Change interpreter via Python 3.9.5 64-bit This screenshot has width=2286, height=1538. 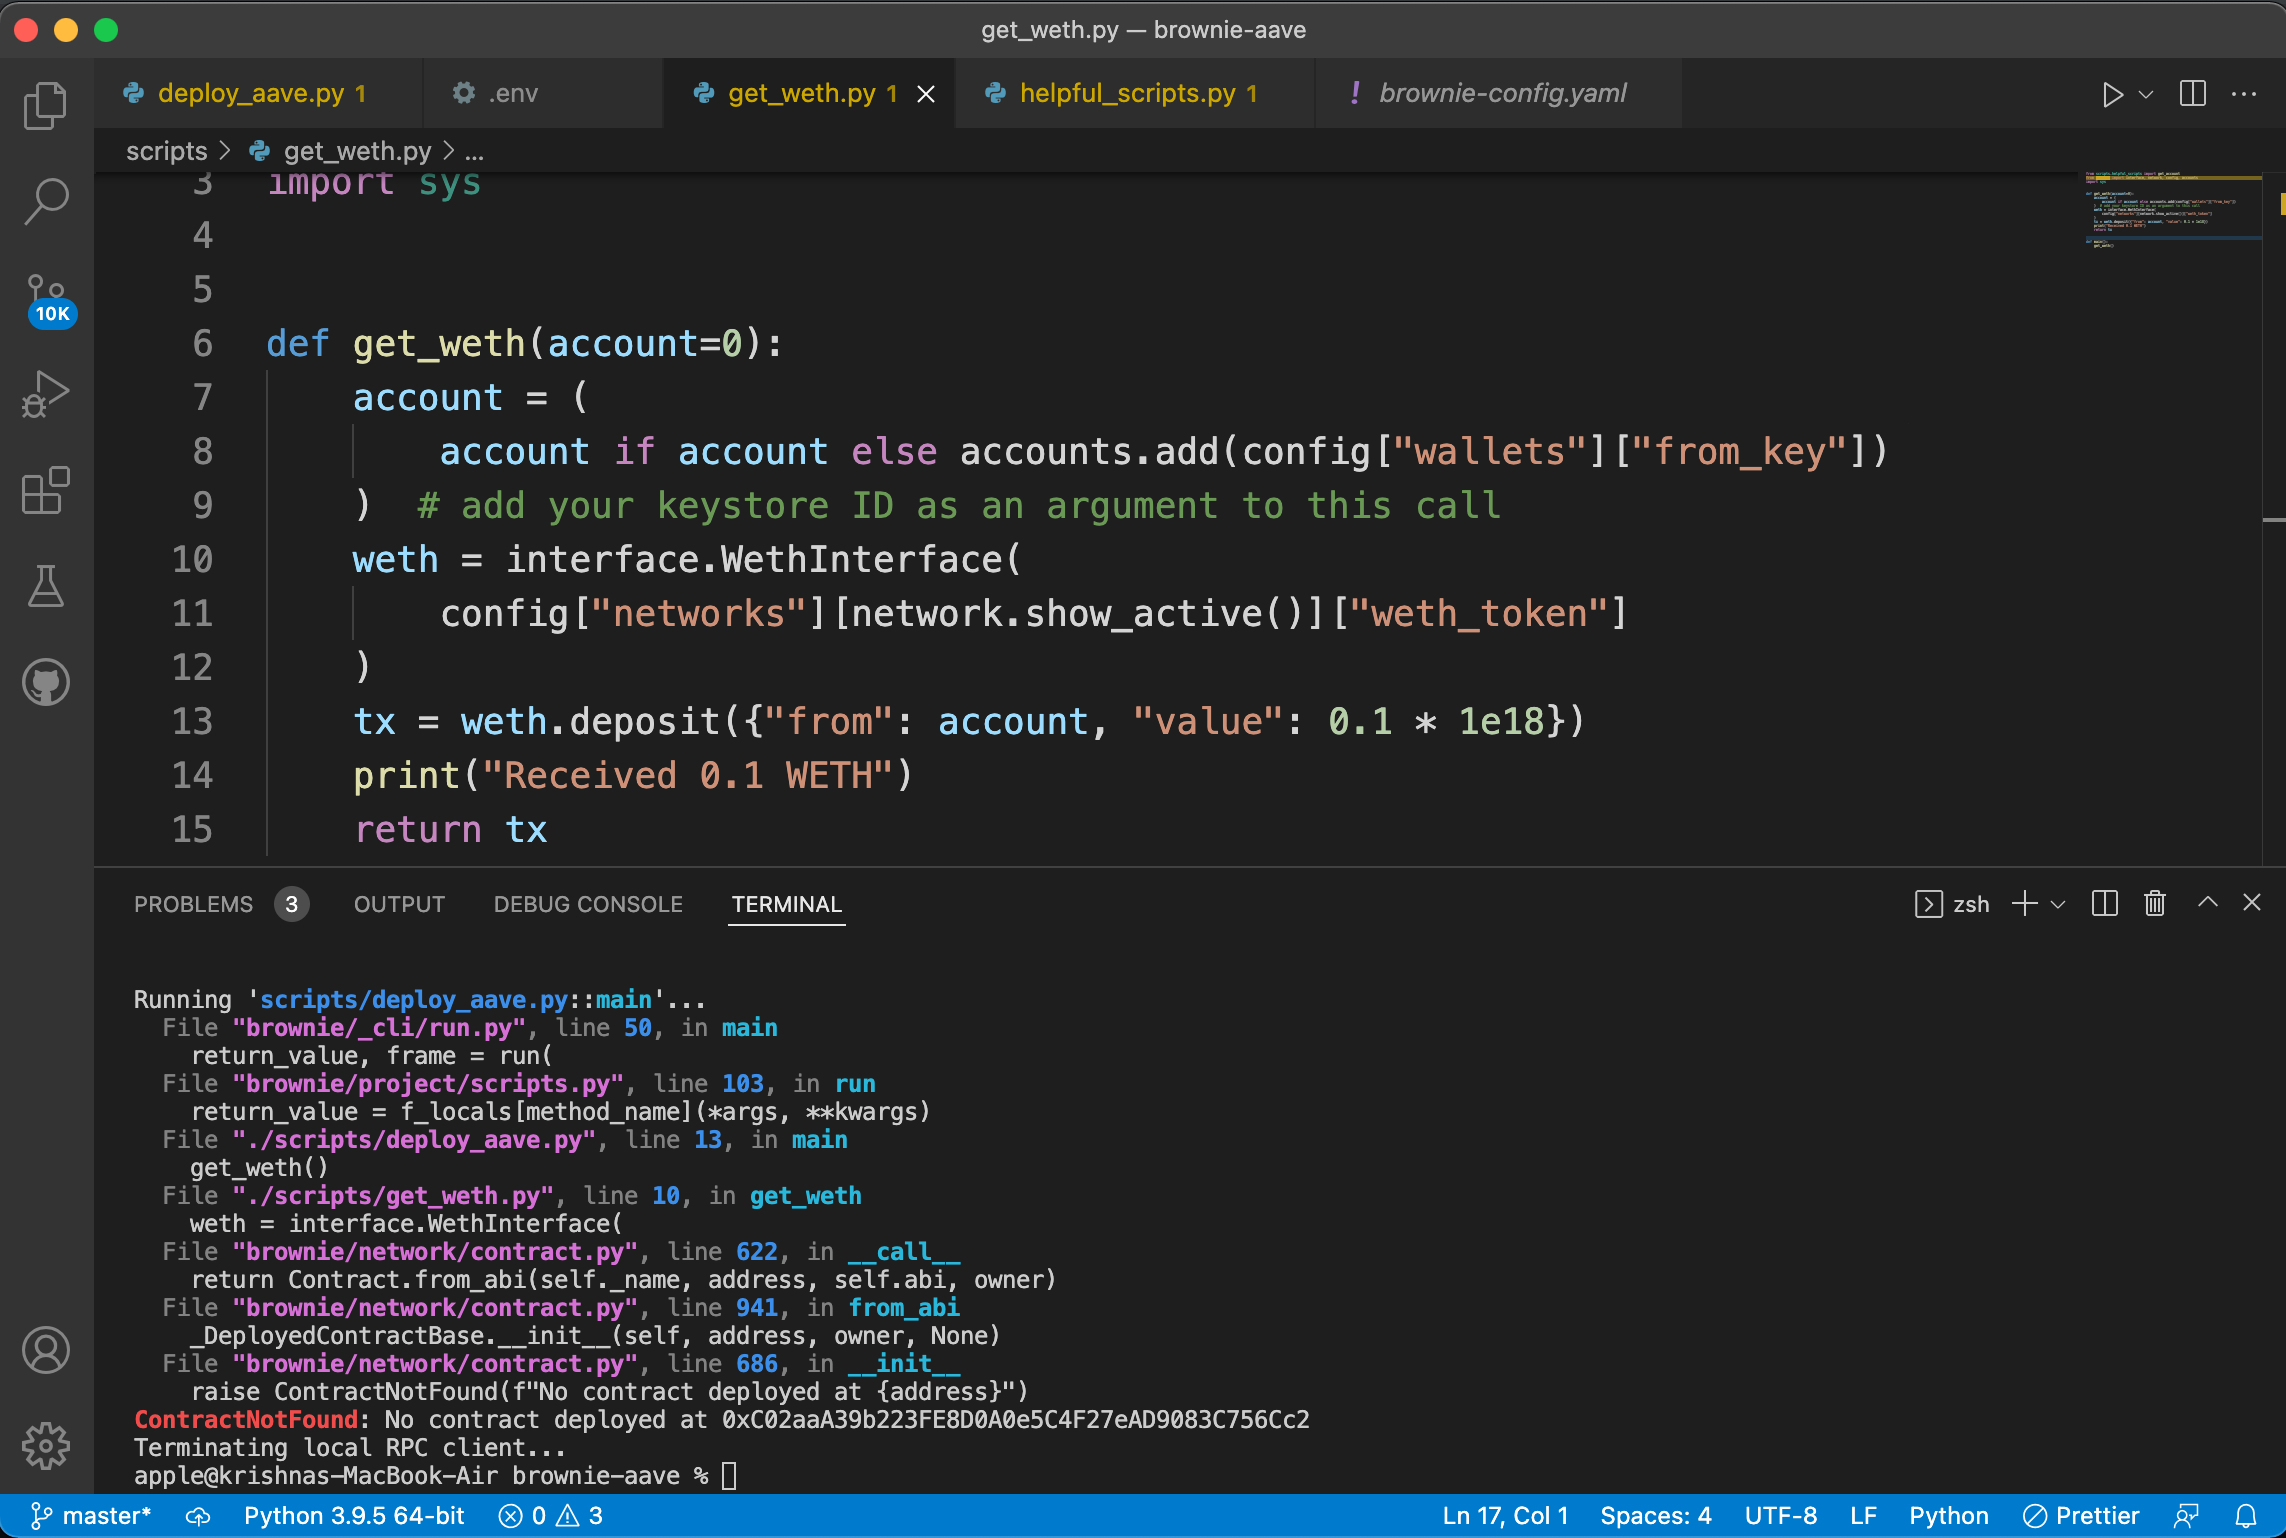[354, 1515]
